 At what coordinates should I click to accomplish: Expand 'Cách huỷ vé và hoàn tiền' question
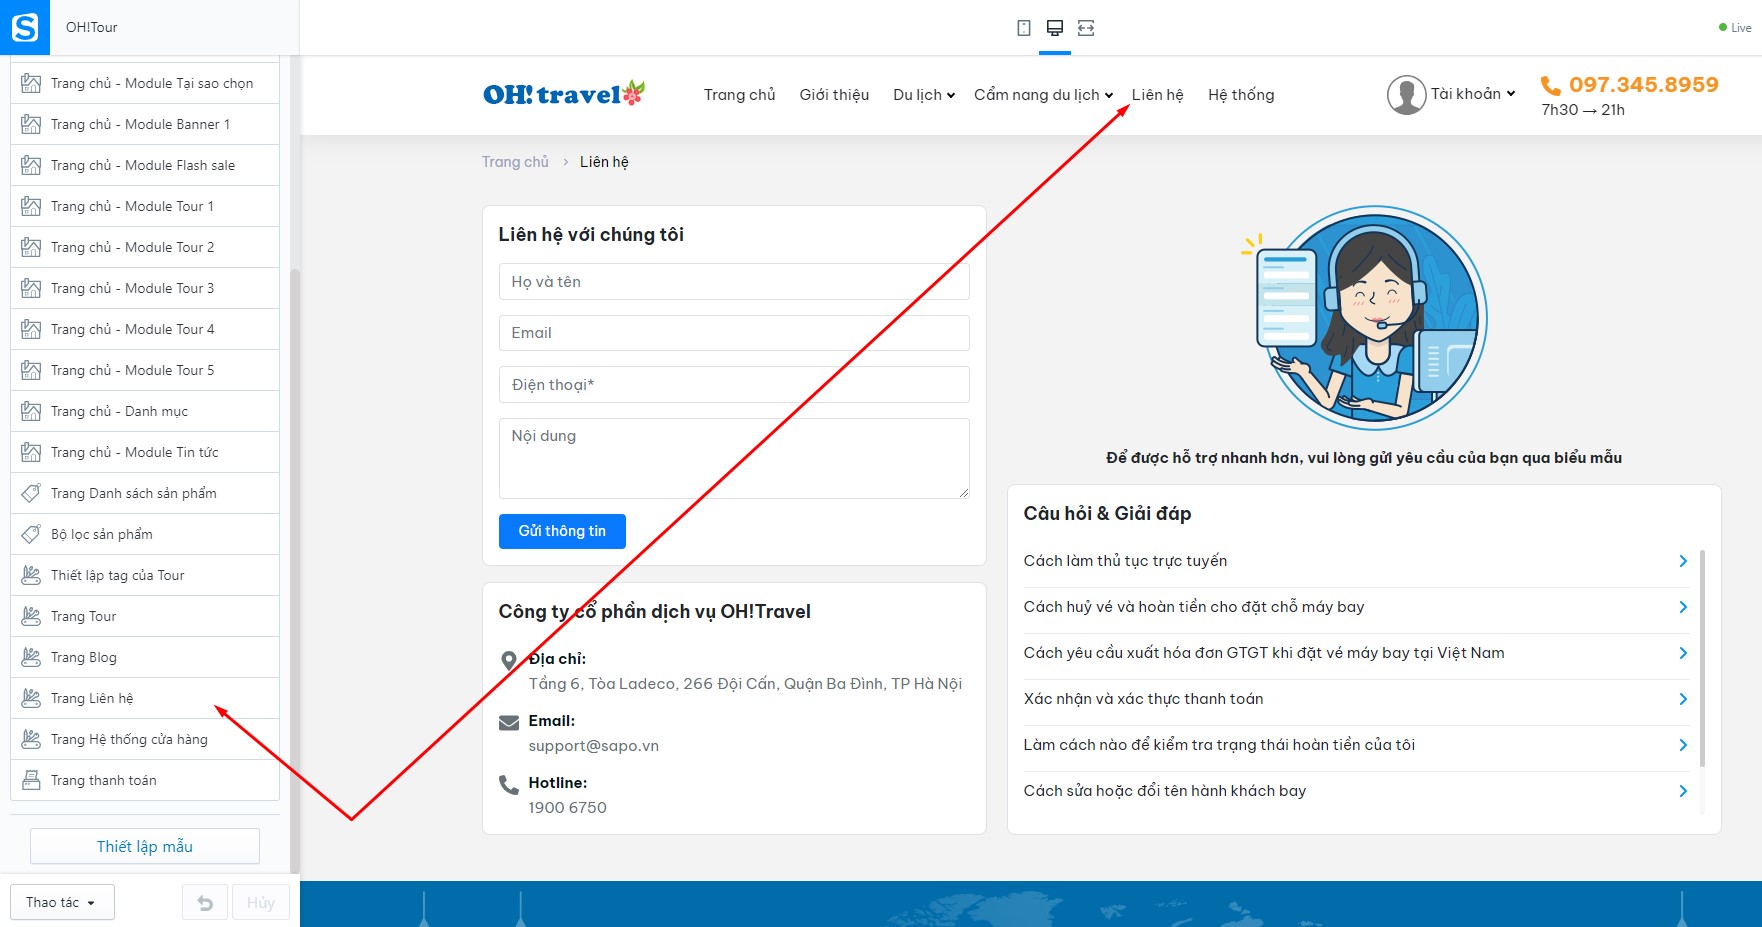(1355, 607)
